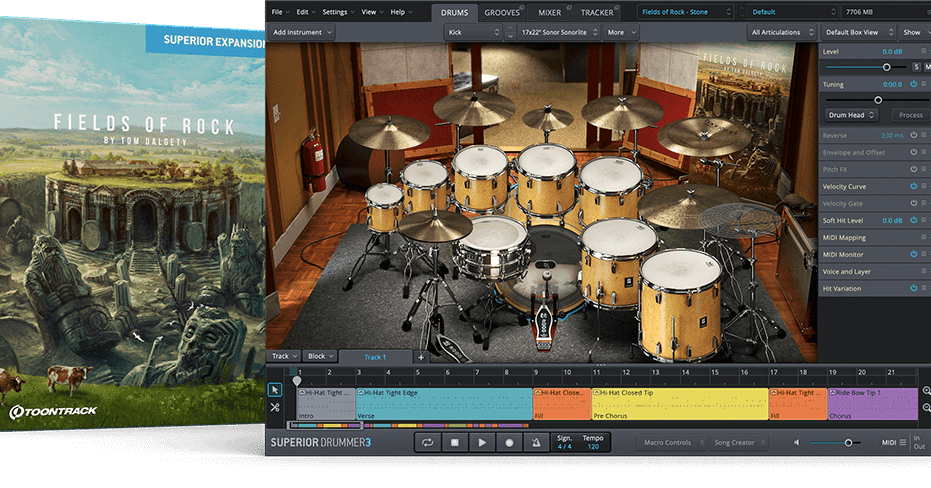The width and height of the screenshot is (931, 488).
Task: Open the Hit Variation menu icon
Action: click(923, 288)
